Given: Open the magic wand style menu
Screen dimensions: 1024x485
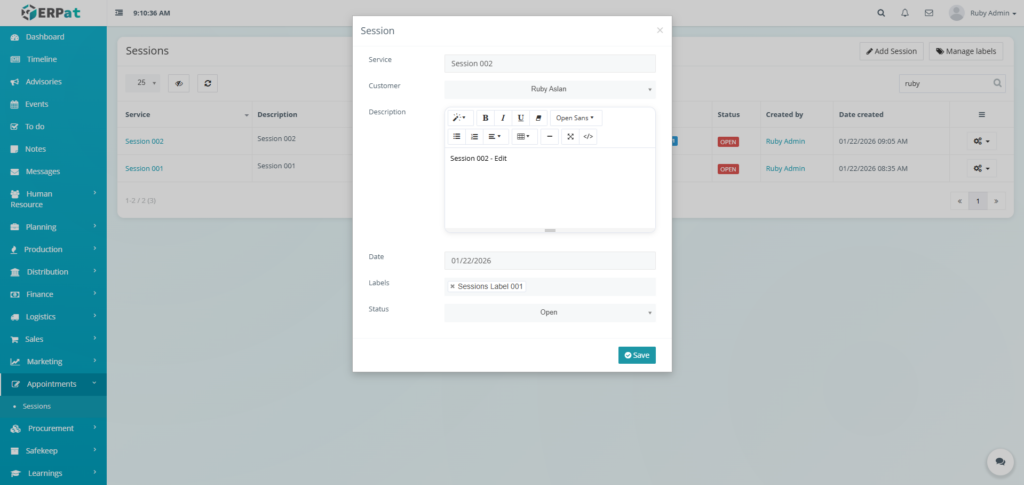Looking at the screenshot, I should tap(460, 118).
